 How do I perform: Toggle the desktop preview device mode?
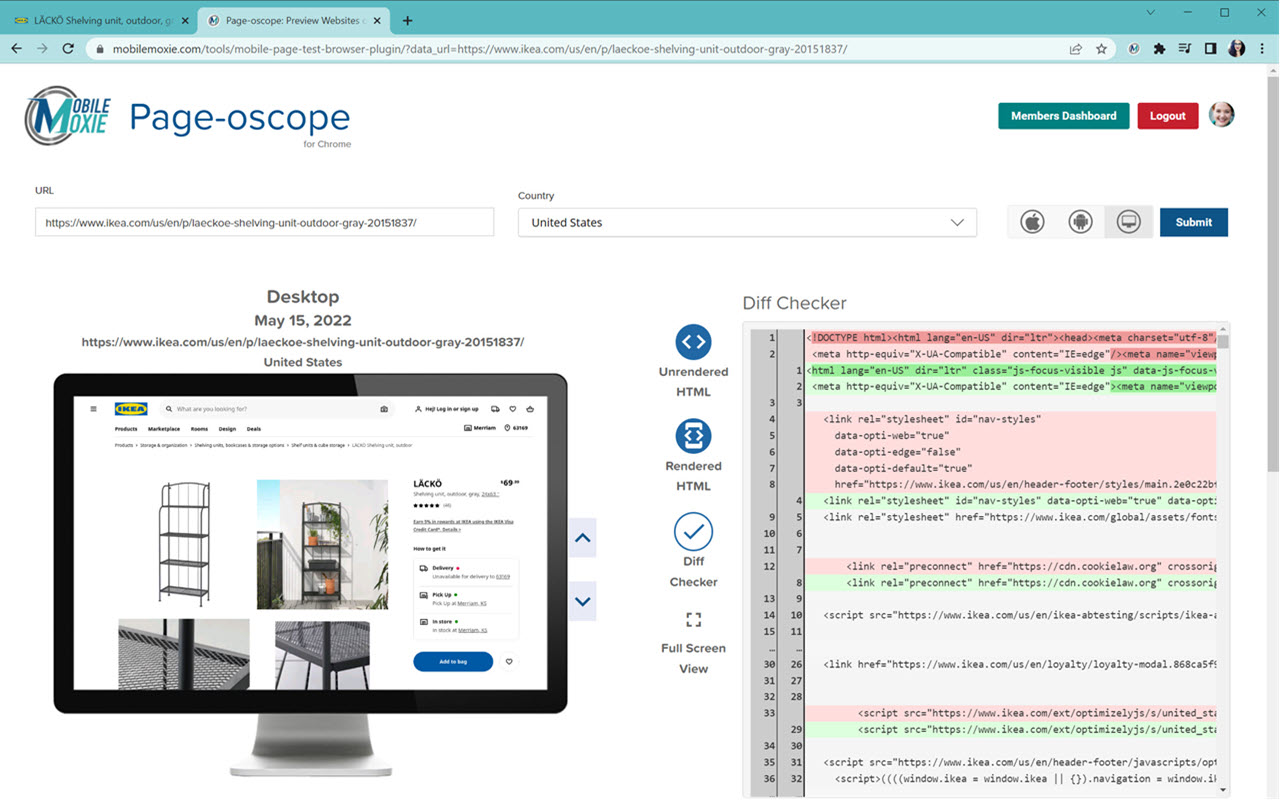pyautogui.click(x=1128, y=221)
